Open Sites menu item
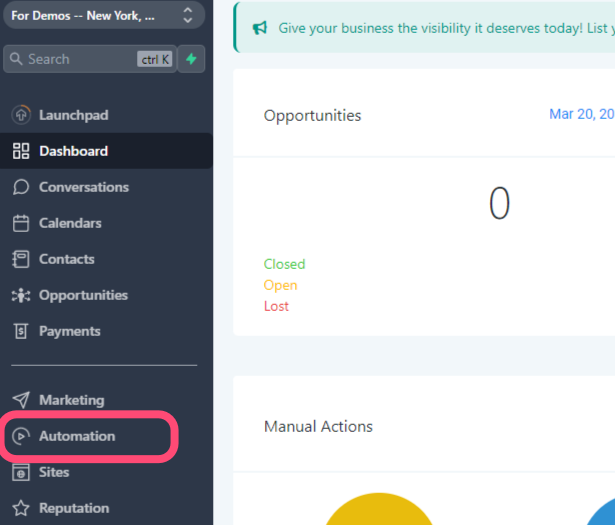Image resolution: width=615 pixels, height=525 pixels. point(106,472)
